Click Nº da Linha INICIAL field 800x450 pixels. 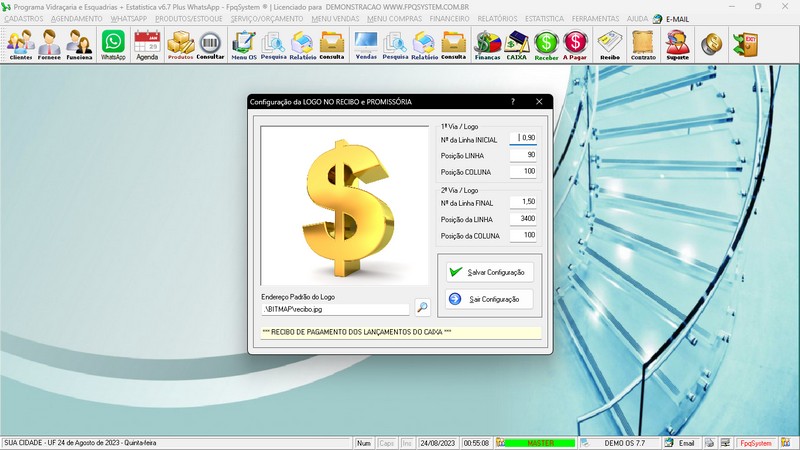pyautogui.click(x=523, y=138)
